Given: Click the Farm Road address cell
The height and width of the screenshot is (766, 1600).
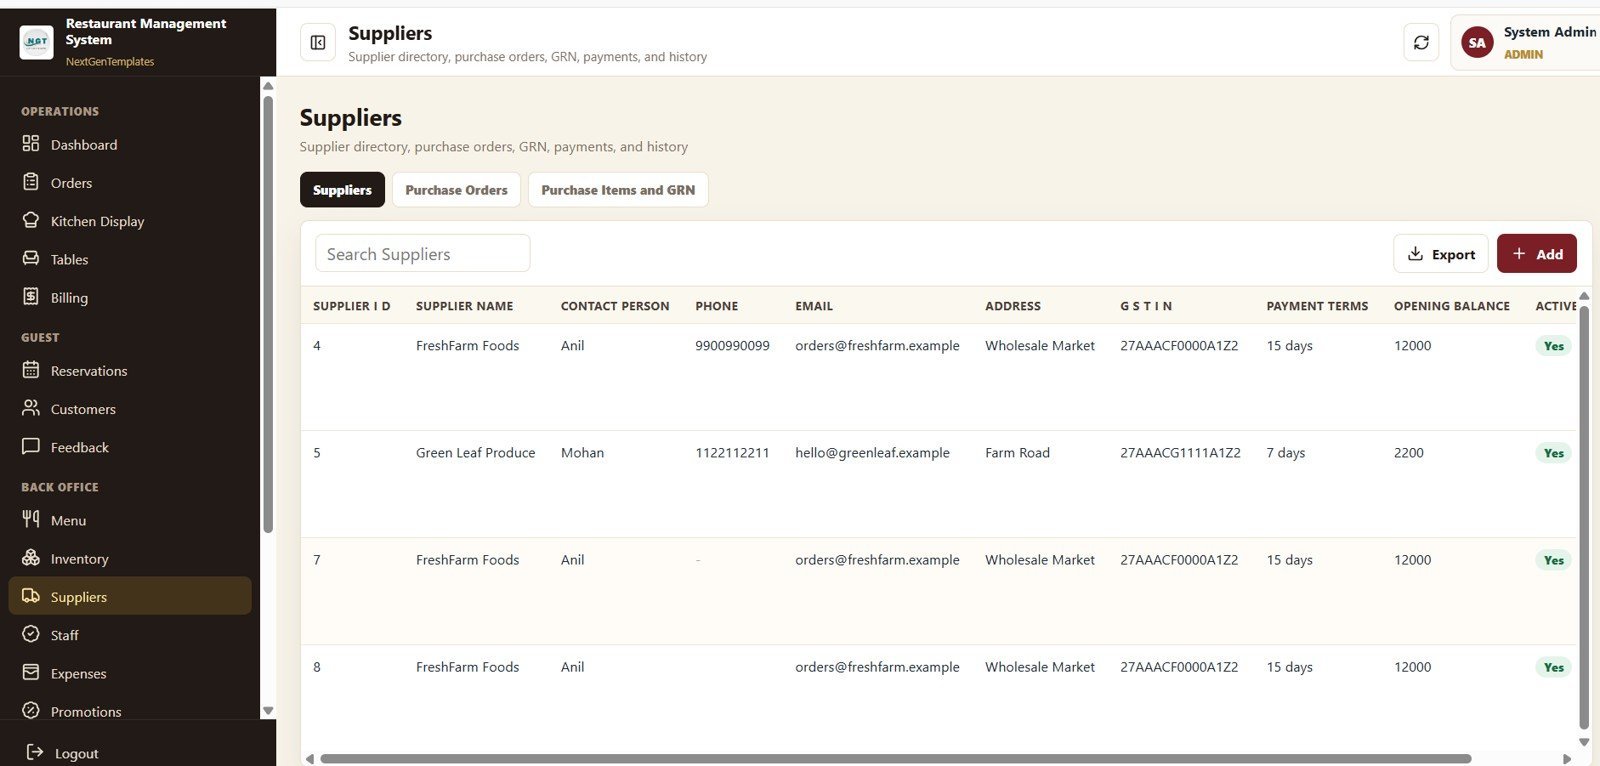Looking at the screenshot, I should [1017, 453].
